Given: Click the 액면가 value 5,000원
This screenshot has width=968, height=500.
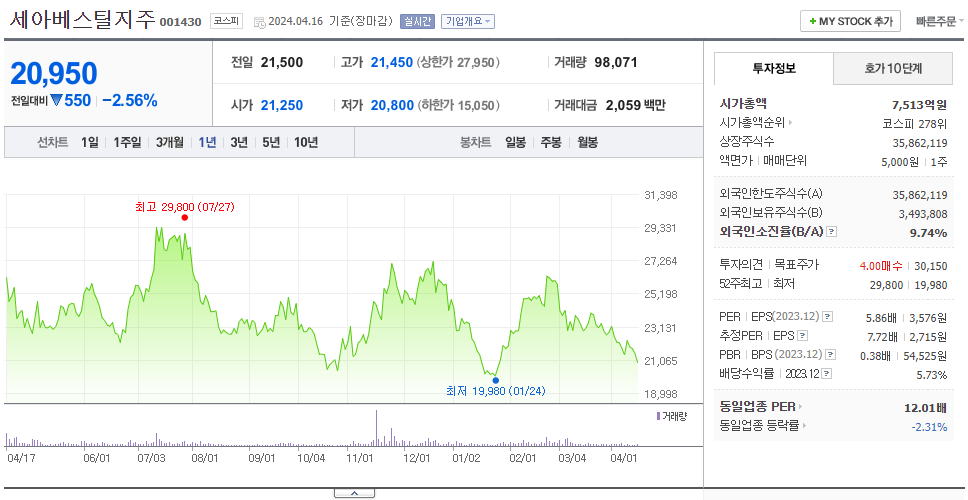Looking at the screenshot, I should click(901, 162).
